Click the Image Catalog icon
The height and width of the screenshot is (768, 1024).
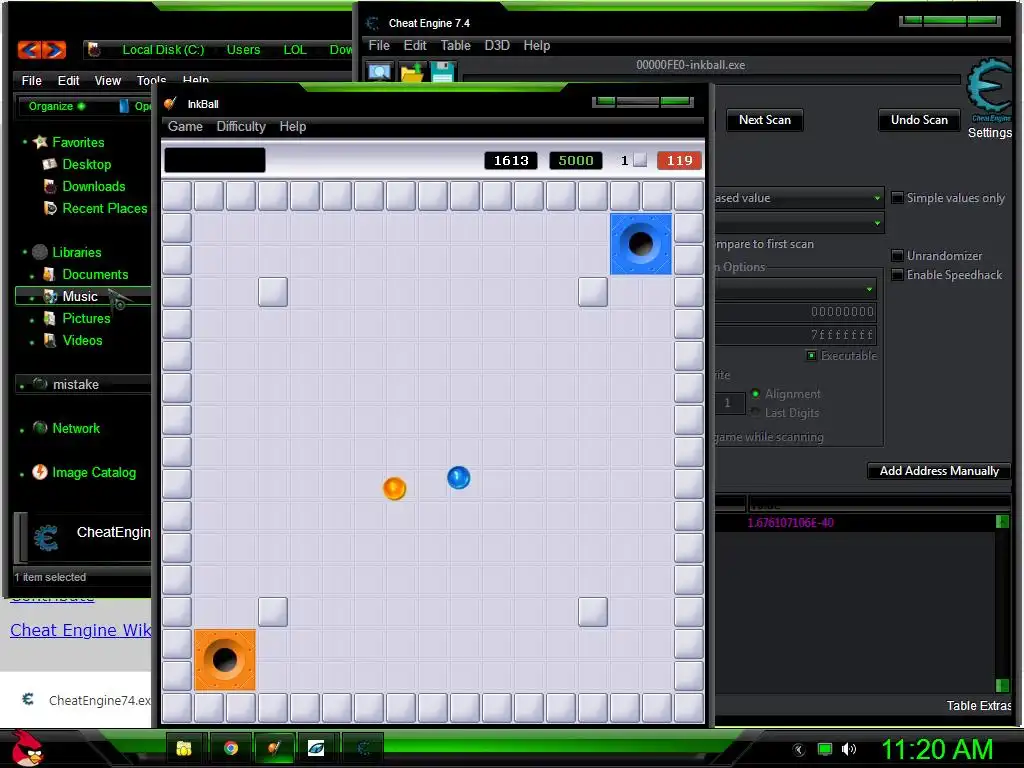[40, 472]
